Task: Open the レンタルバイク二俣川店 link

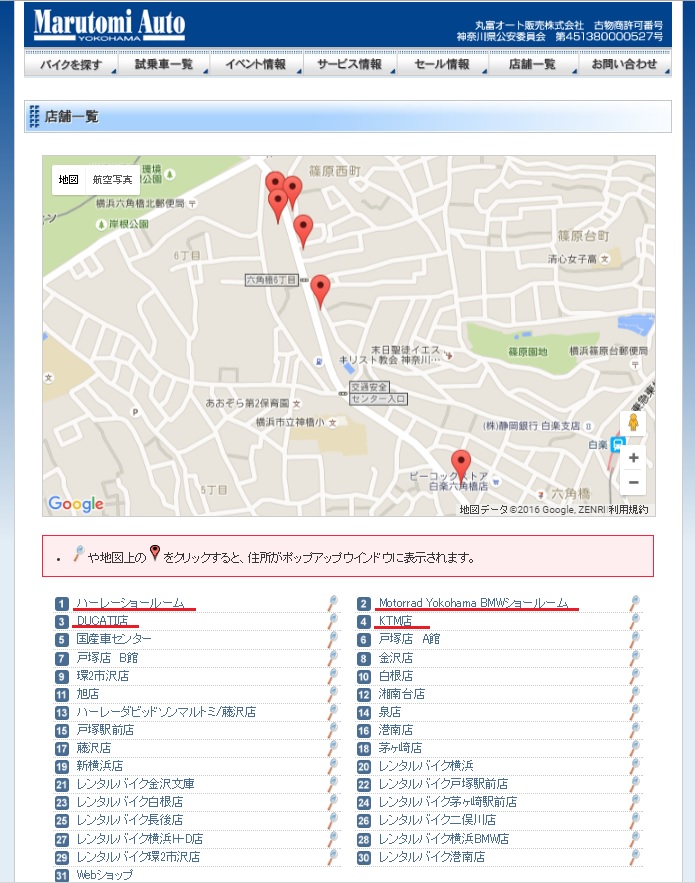Action: point(437,820)
